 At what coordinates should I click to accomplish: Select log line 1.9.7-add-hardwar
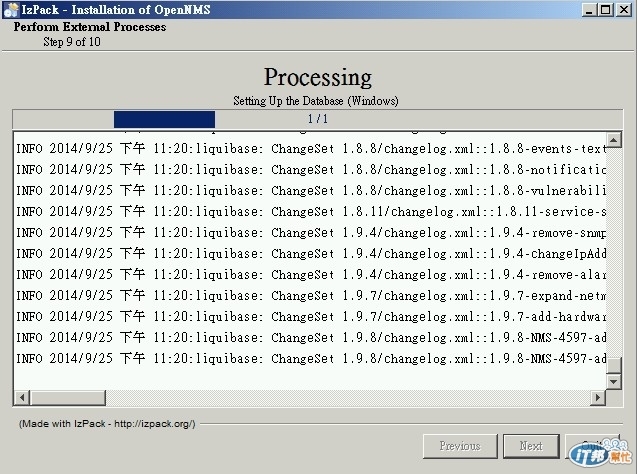click(x=311, y=317)
